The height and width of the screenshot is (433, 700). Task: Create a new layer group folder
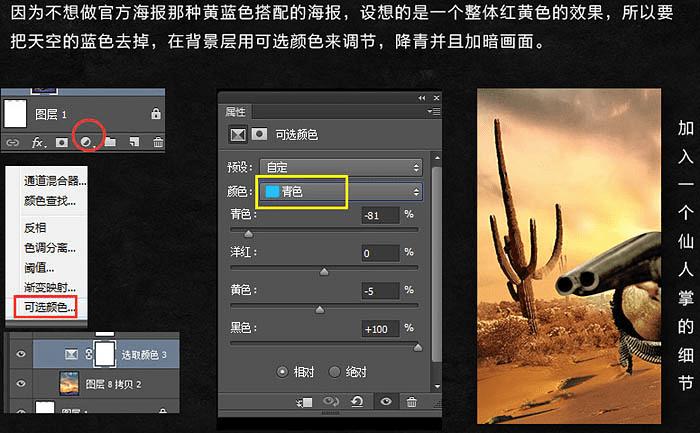(x=110, y=142)
